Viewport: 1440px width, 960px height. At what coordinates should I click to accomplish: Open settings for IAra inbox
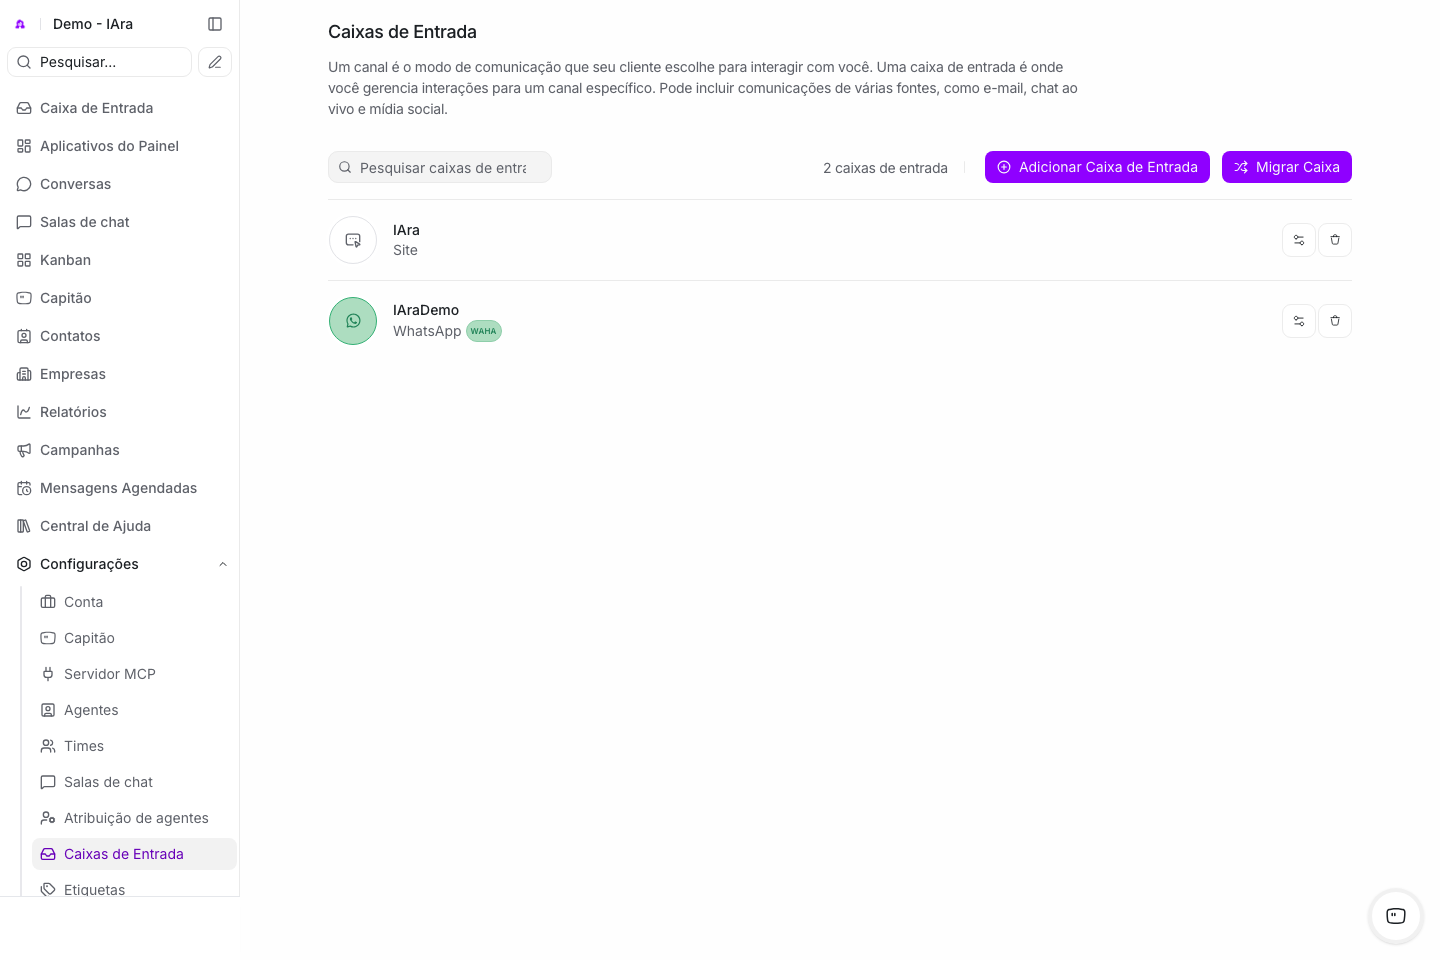(x=1299, y=240)
